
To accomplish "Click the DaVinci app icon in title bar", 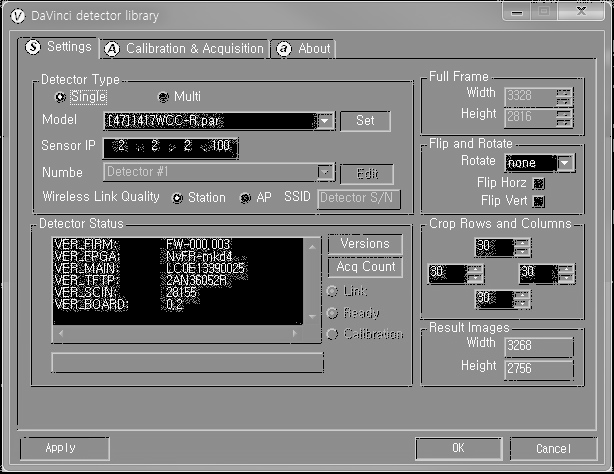I will [18, 16].
